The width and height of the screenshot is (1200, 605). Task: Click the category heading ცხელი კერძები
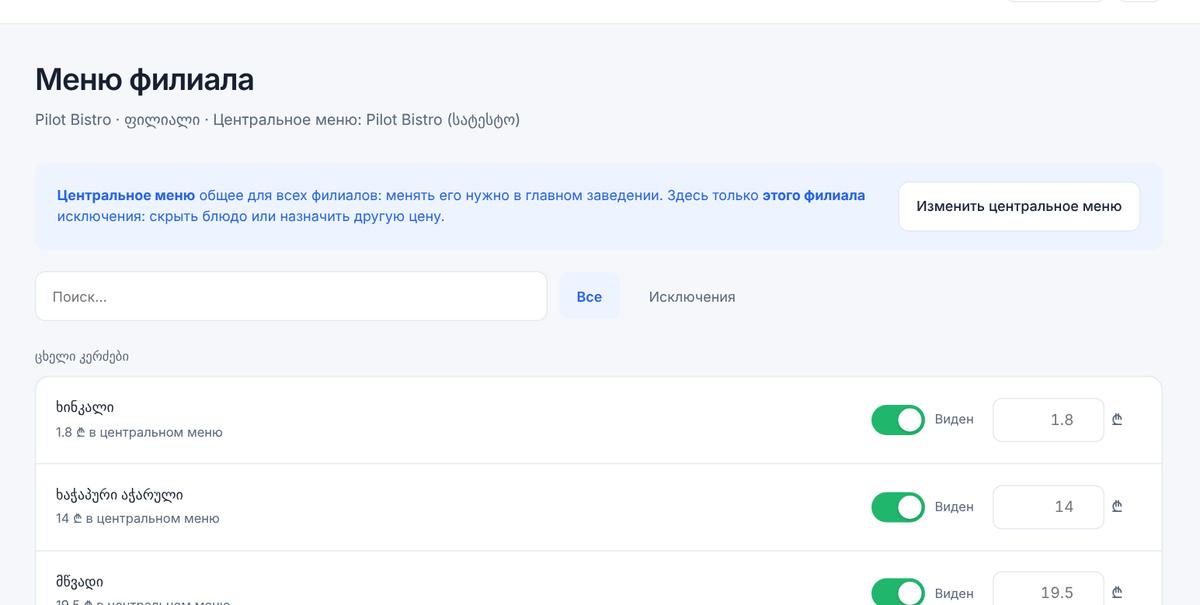82,356
